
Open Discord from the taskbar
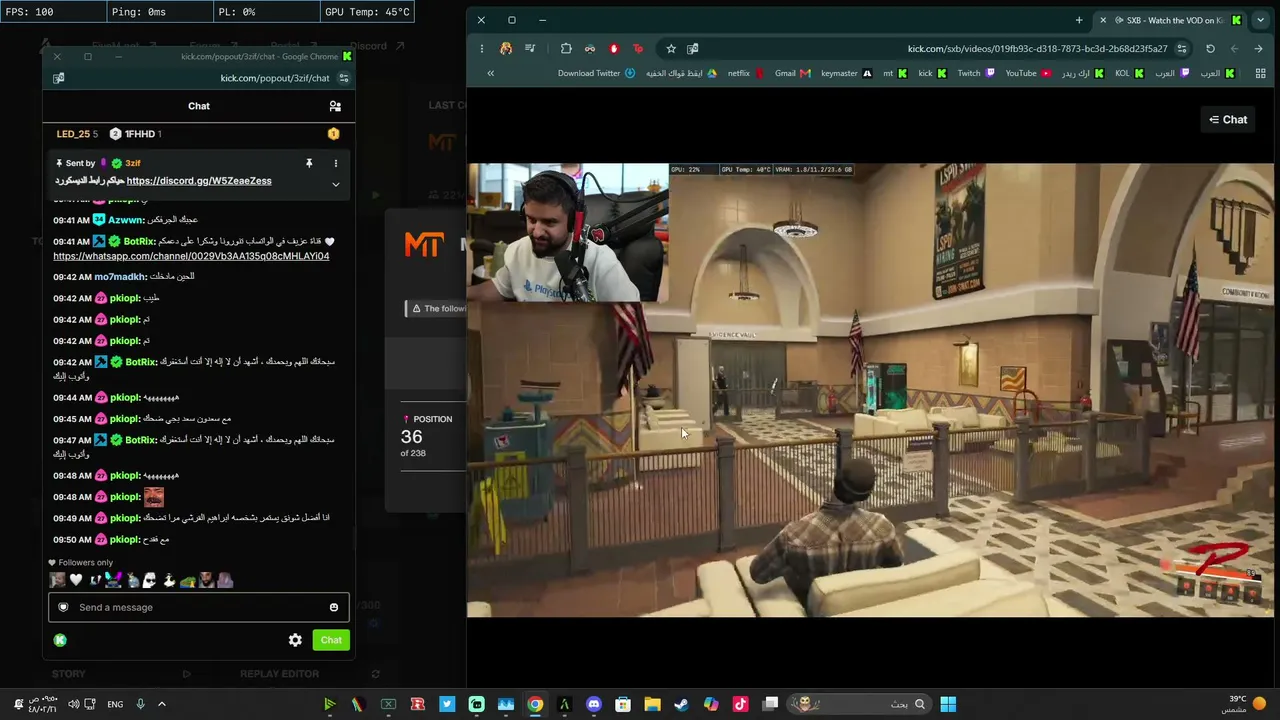(x=594, y=704)
